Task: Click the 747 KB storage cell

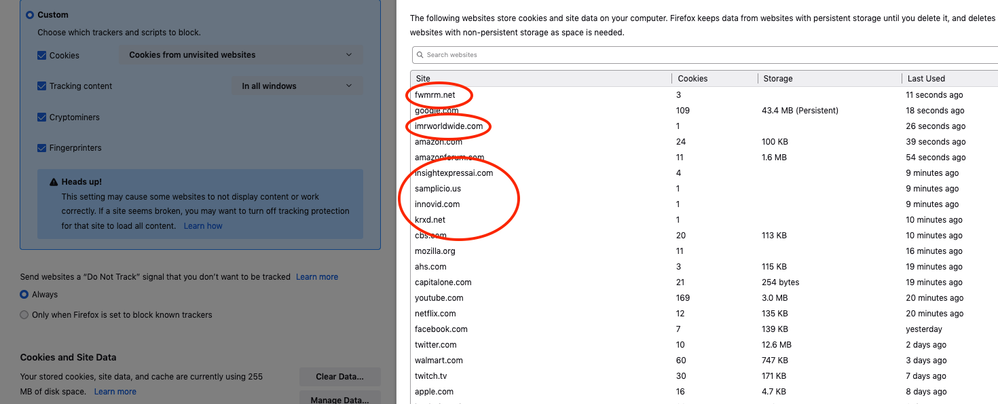Action: coord(774,360)
